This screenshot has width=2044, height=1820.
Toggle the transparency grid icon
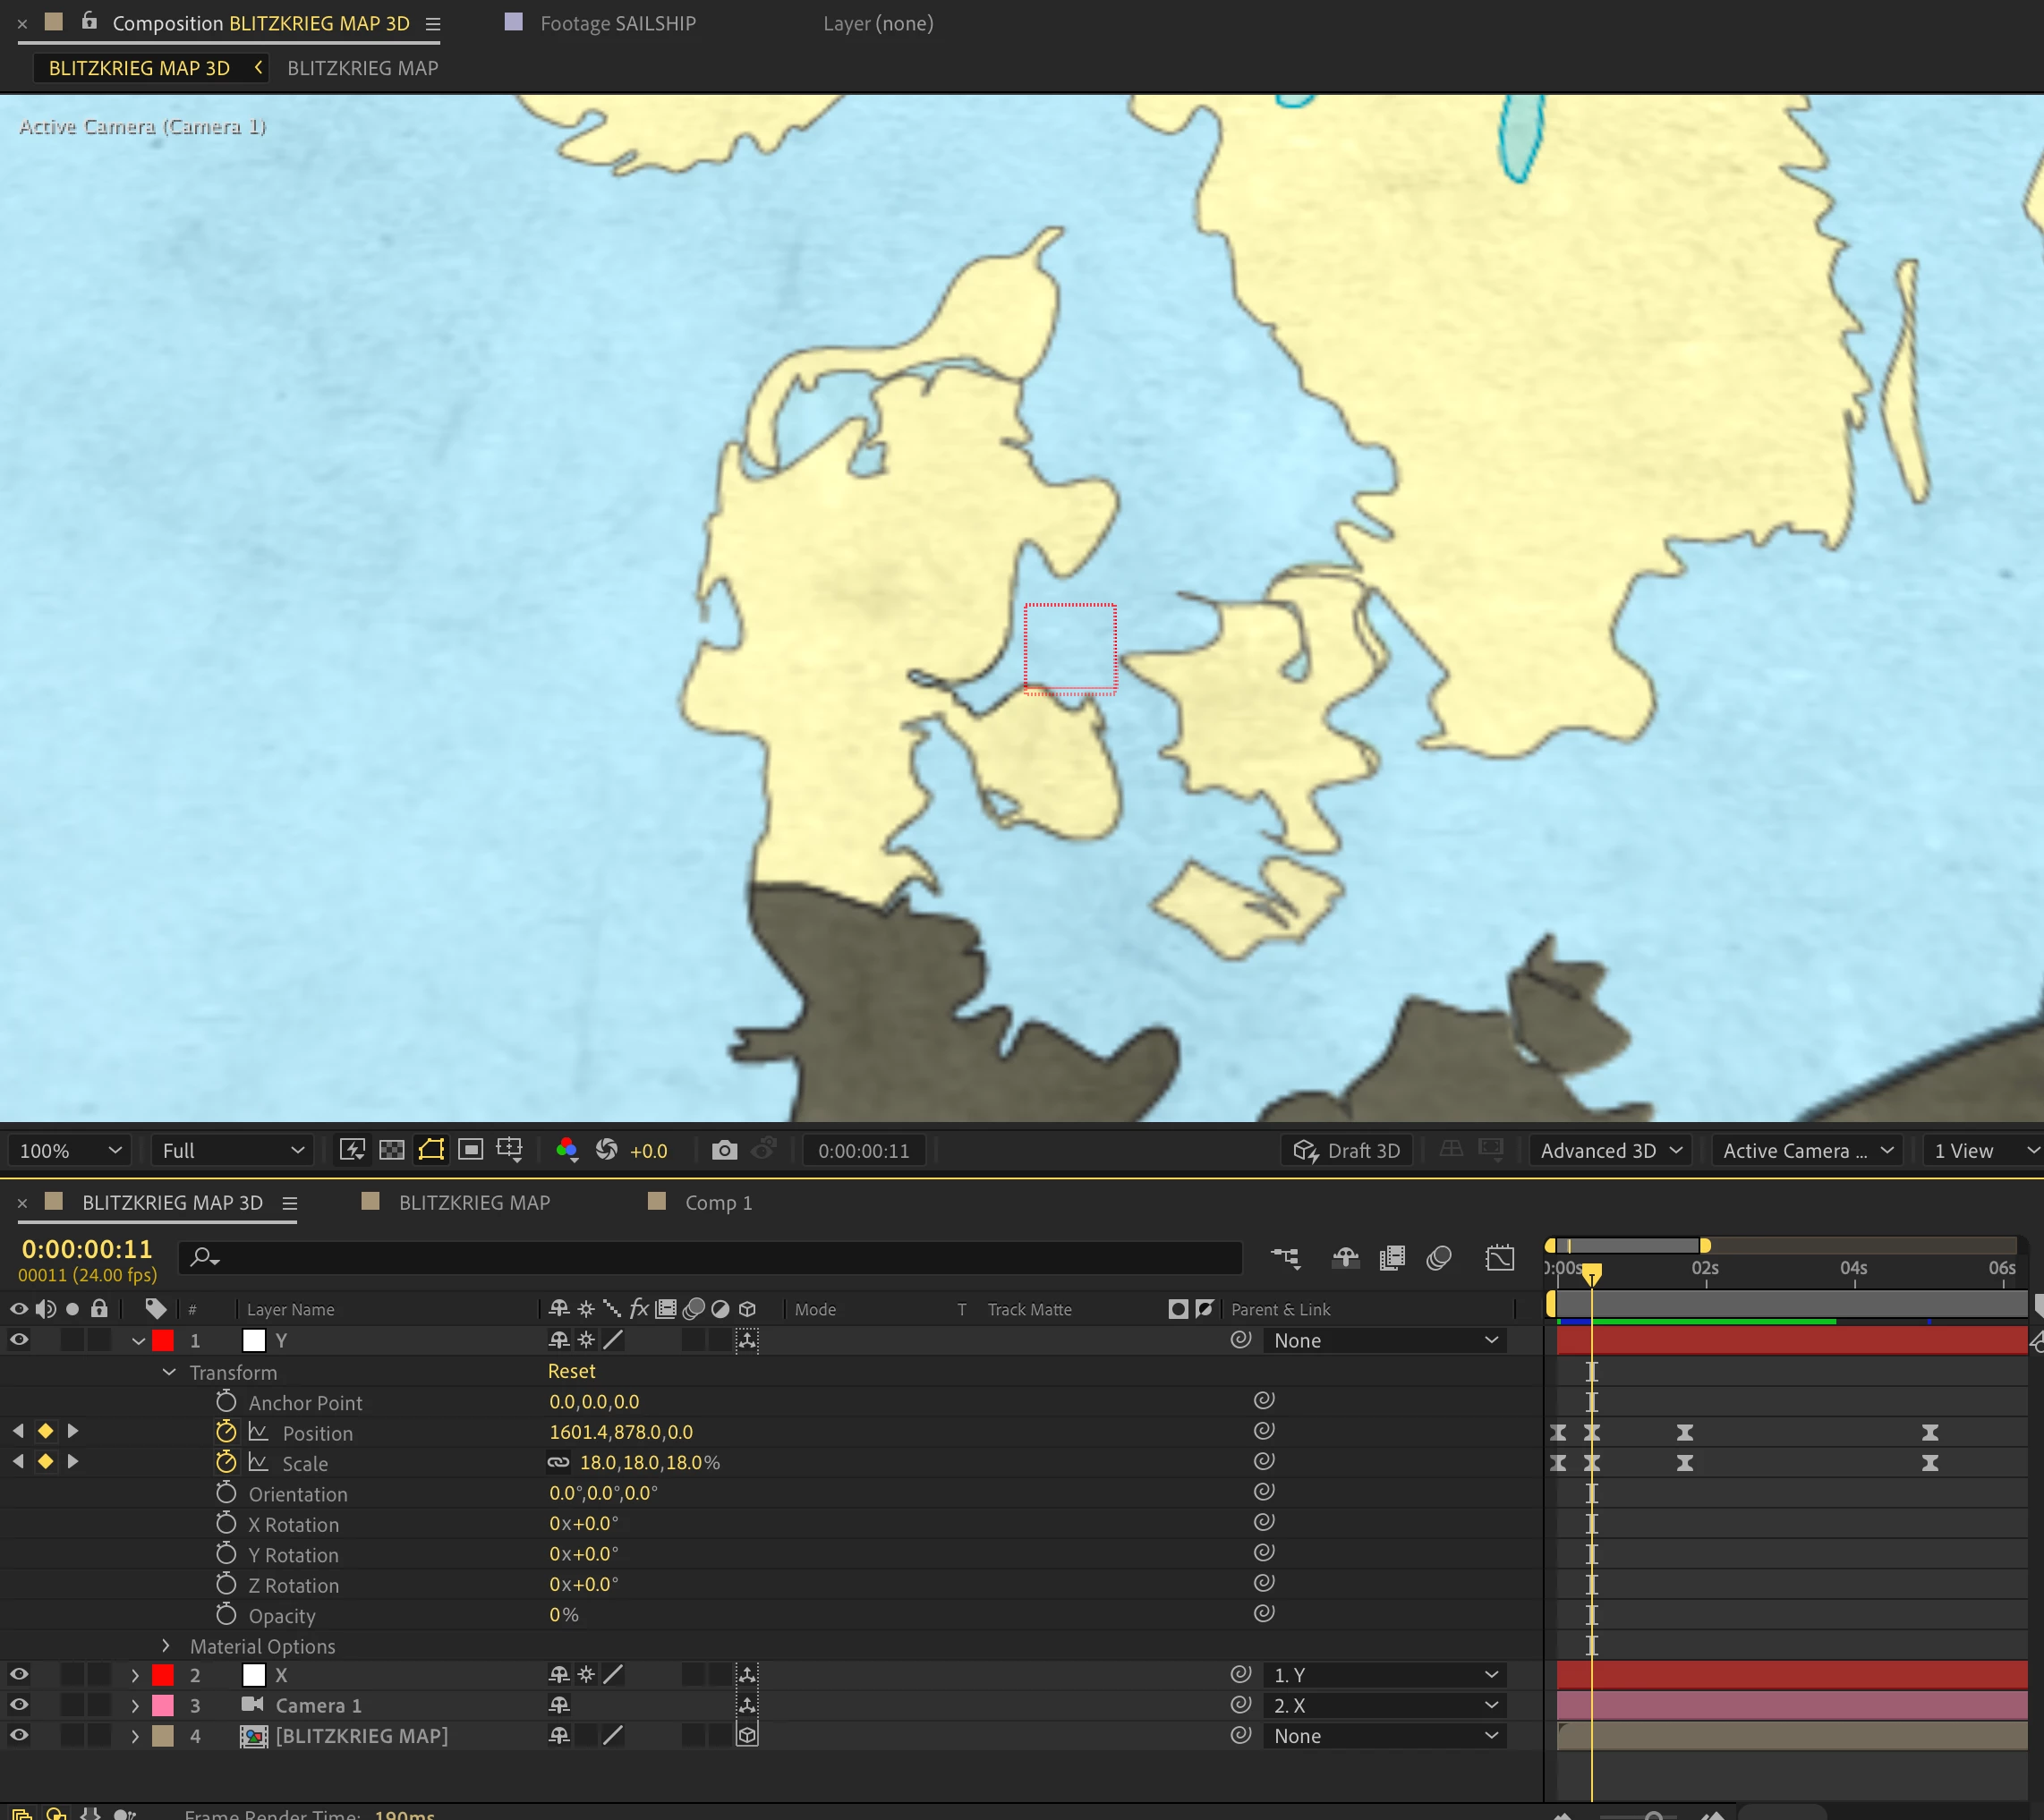tap(392, 1150)
